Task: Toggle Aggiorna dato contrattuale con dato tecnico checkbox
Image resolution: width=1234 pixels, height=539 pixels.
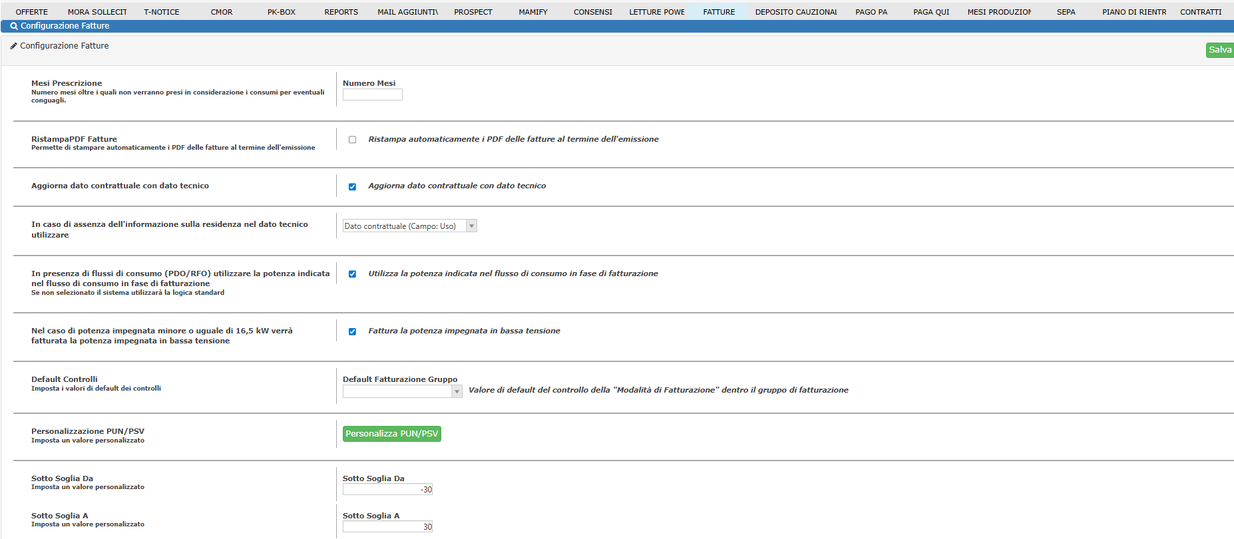Action: (x=352, y=187)
